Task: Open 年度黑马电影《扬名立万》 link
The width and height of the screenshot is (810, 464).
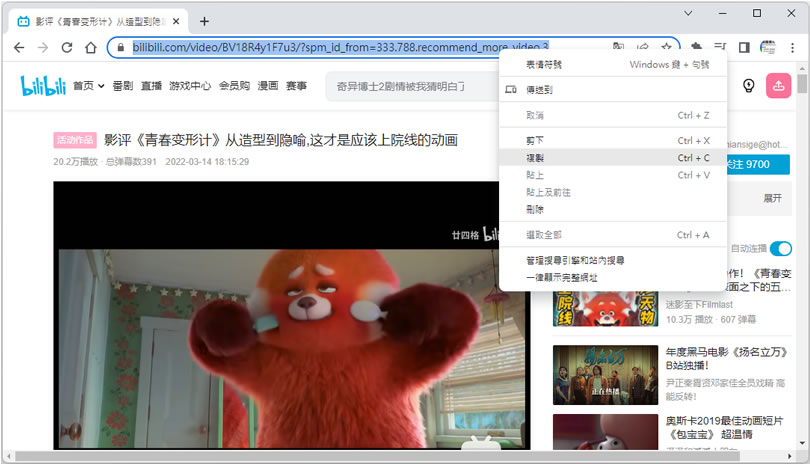Action: click(727, 359)
